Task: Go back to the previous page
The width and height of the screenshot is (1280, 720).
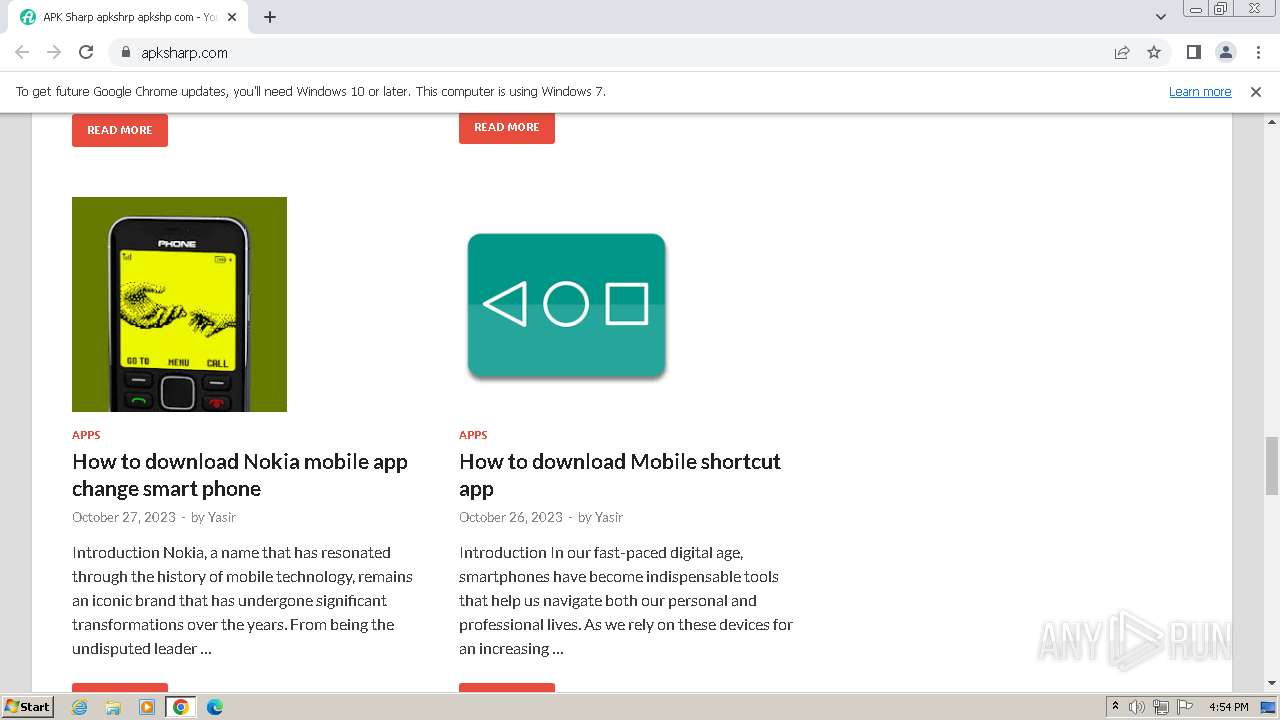Action: 22,52
